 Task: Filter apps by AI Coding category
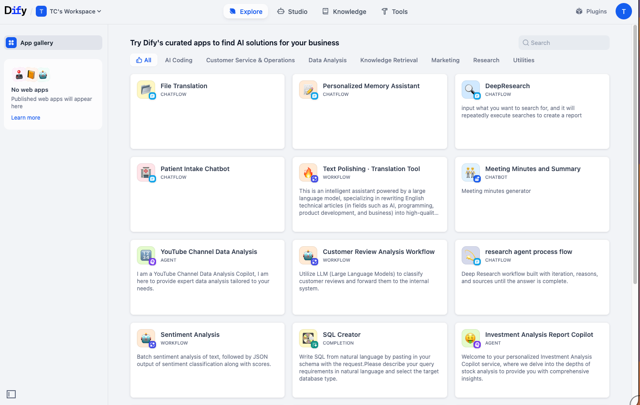[178, 60]
